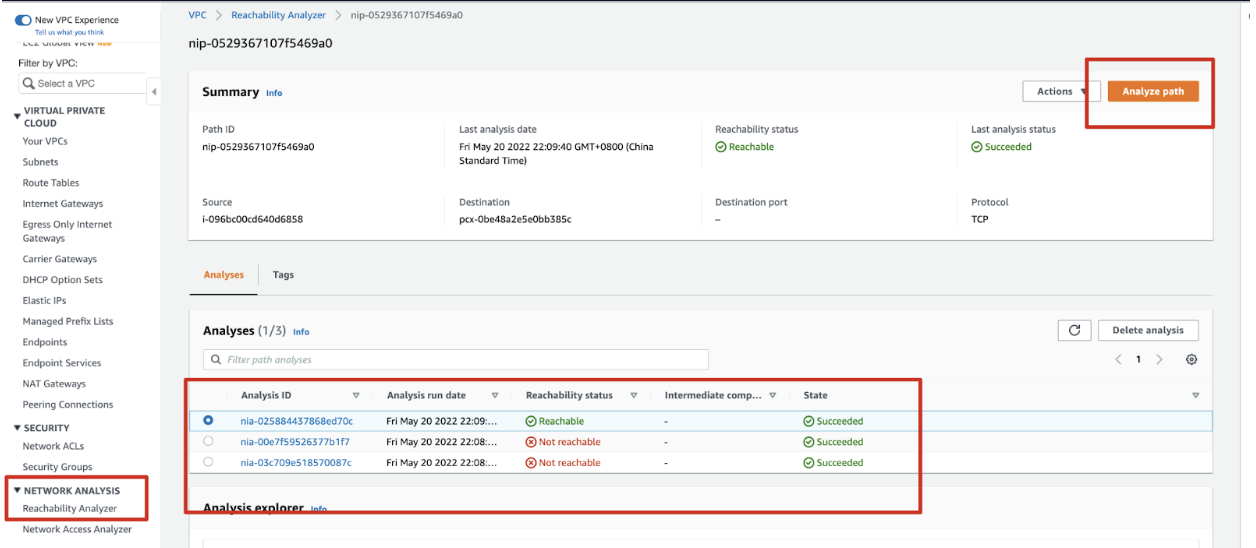Open NAT Gateways page
Screen dimensions: 1256x548
(x=54, y=384)
